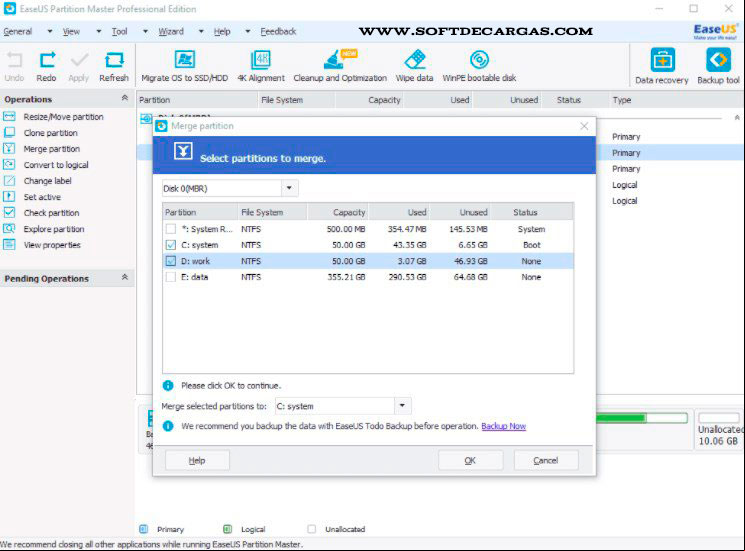
Task: Click the Redo toolbar icon
Action: coord(47,60)
